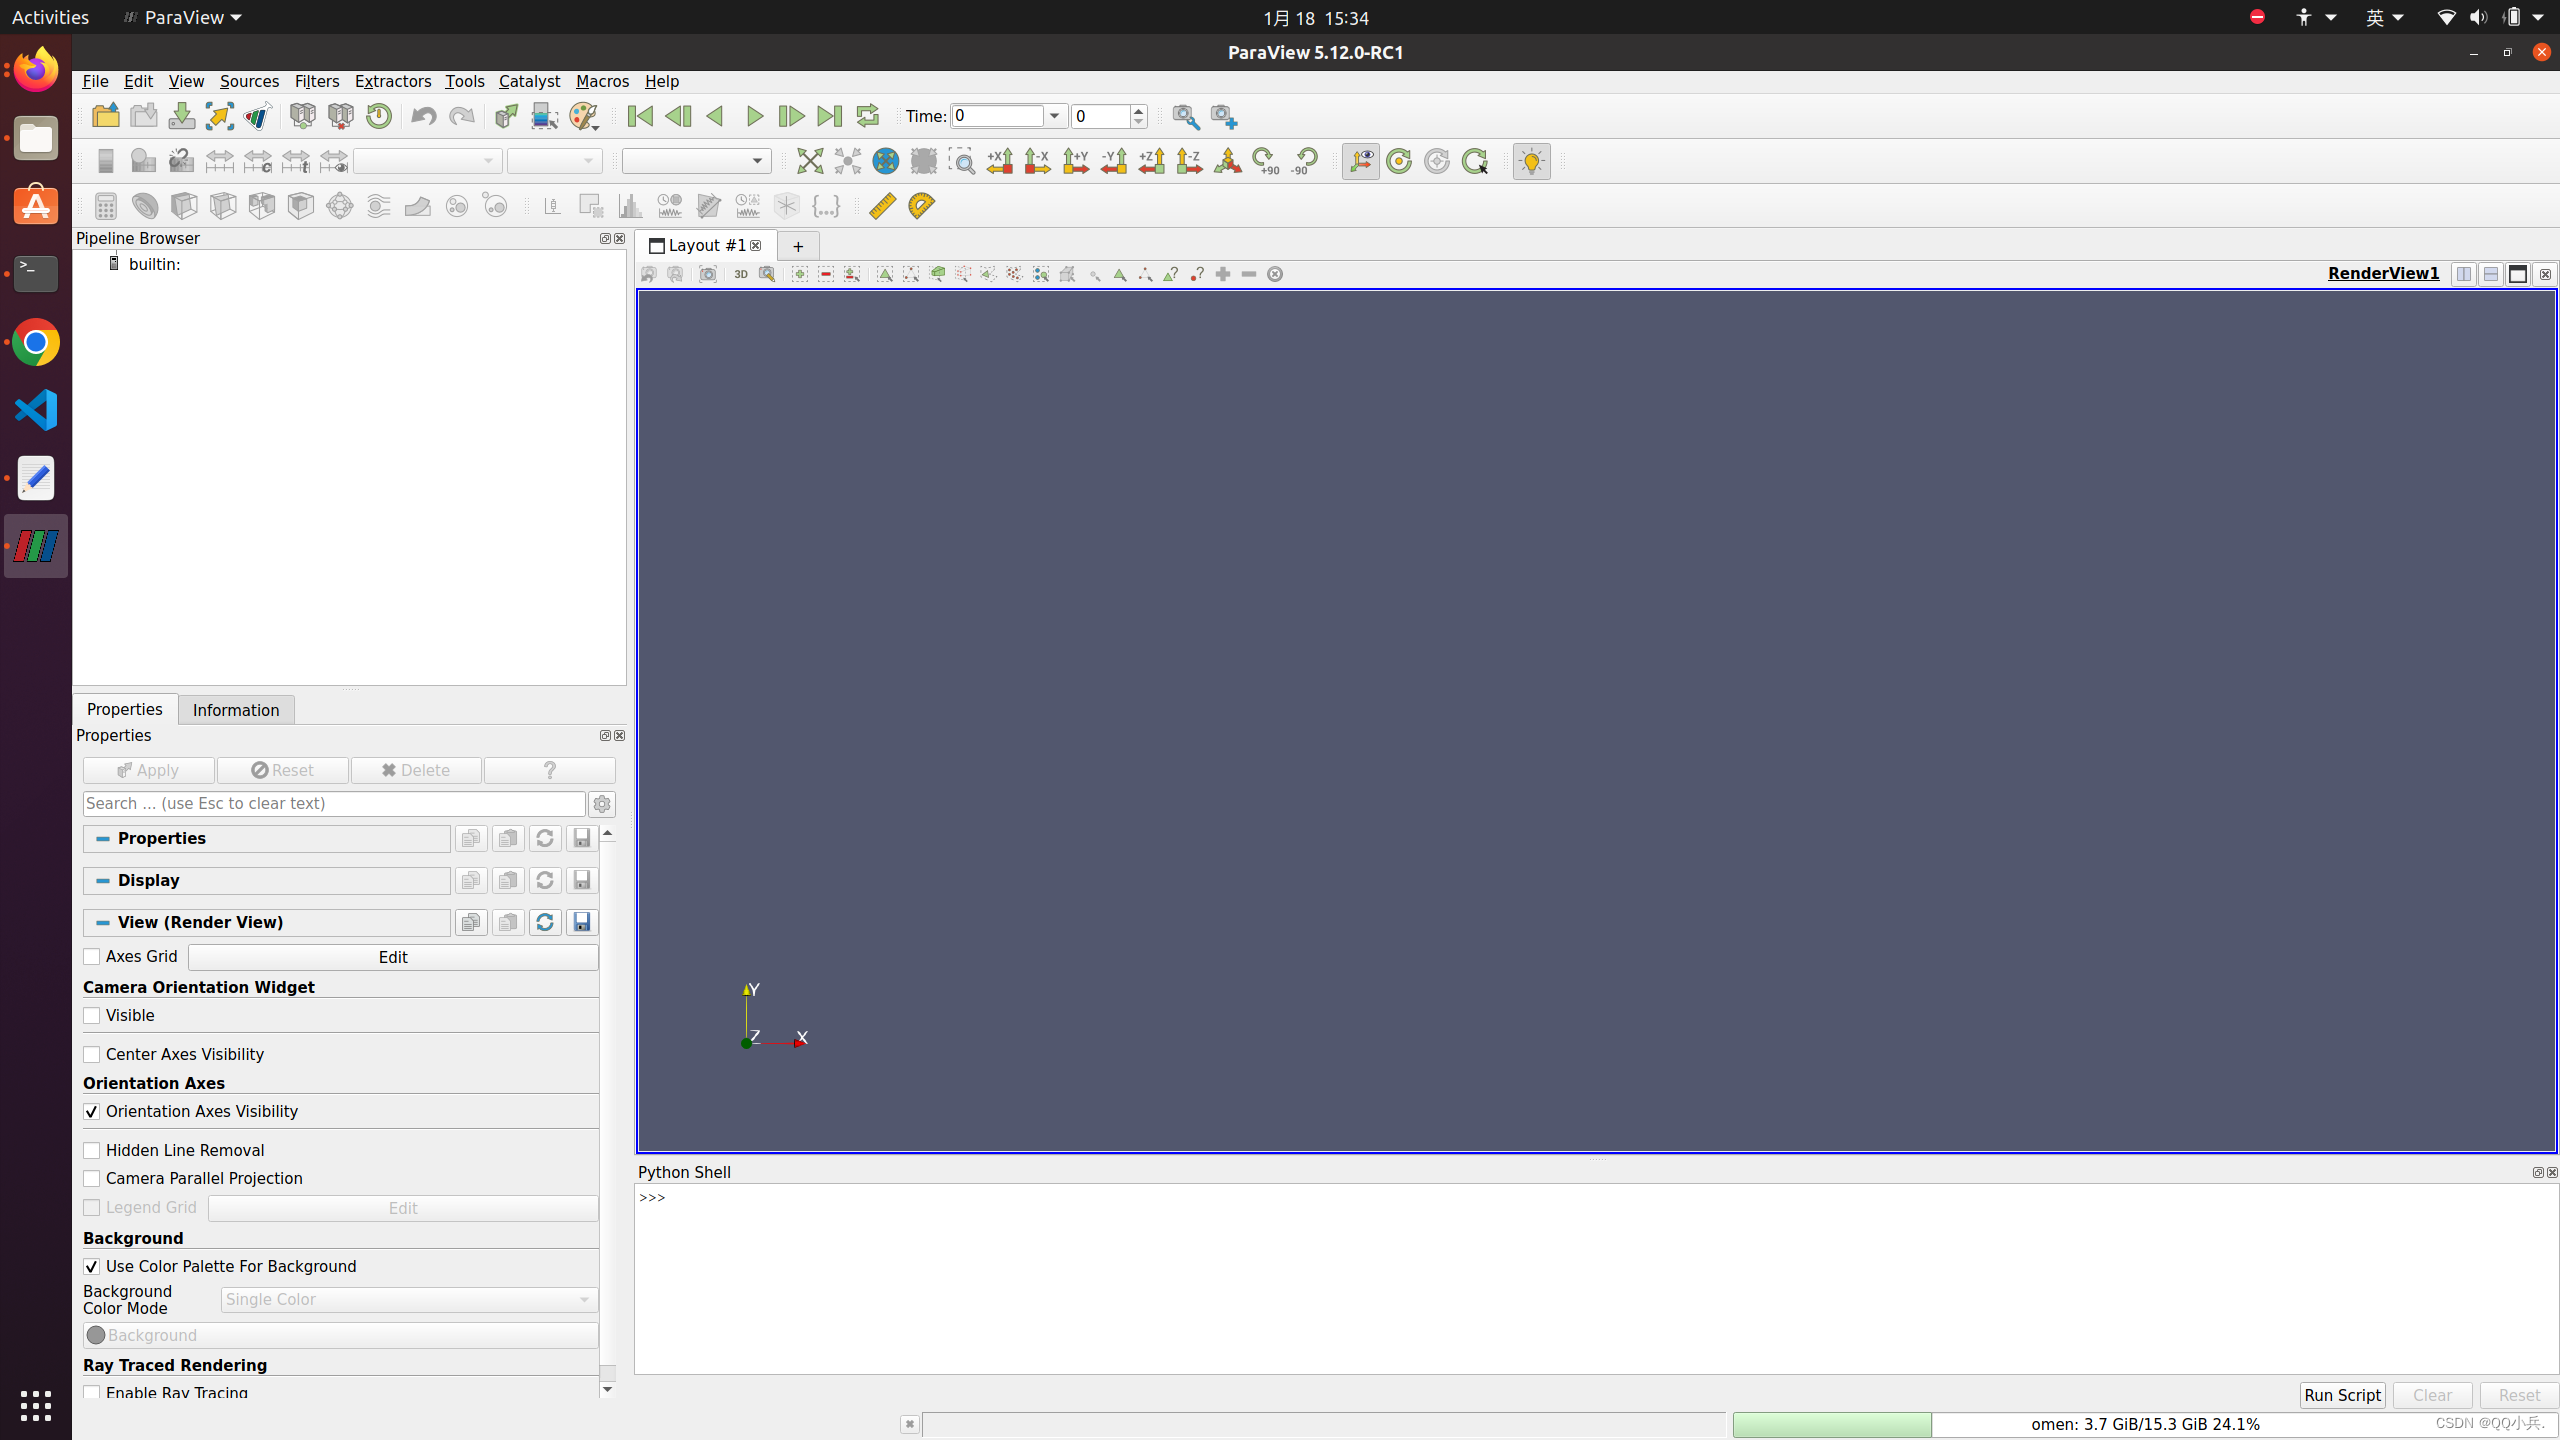Click the Play animation button
The height and width of the screenshot is (1440, 2560).
tap(754, 116)
